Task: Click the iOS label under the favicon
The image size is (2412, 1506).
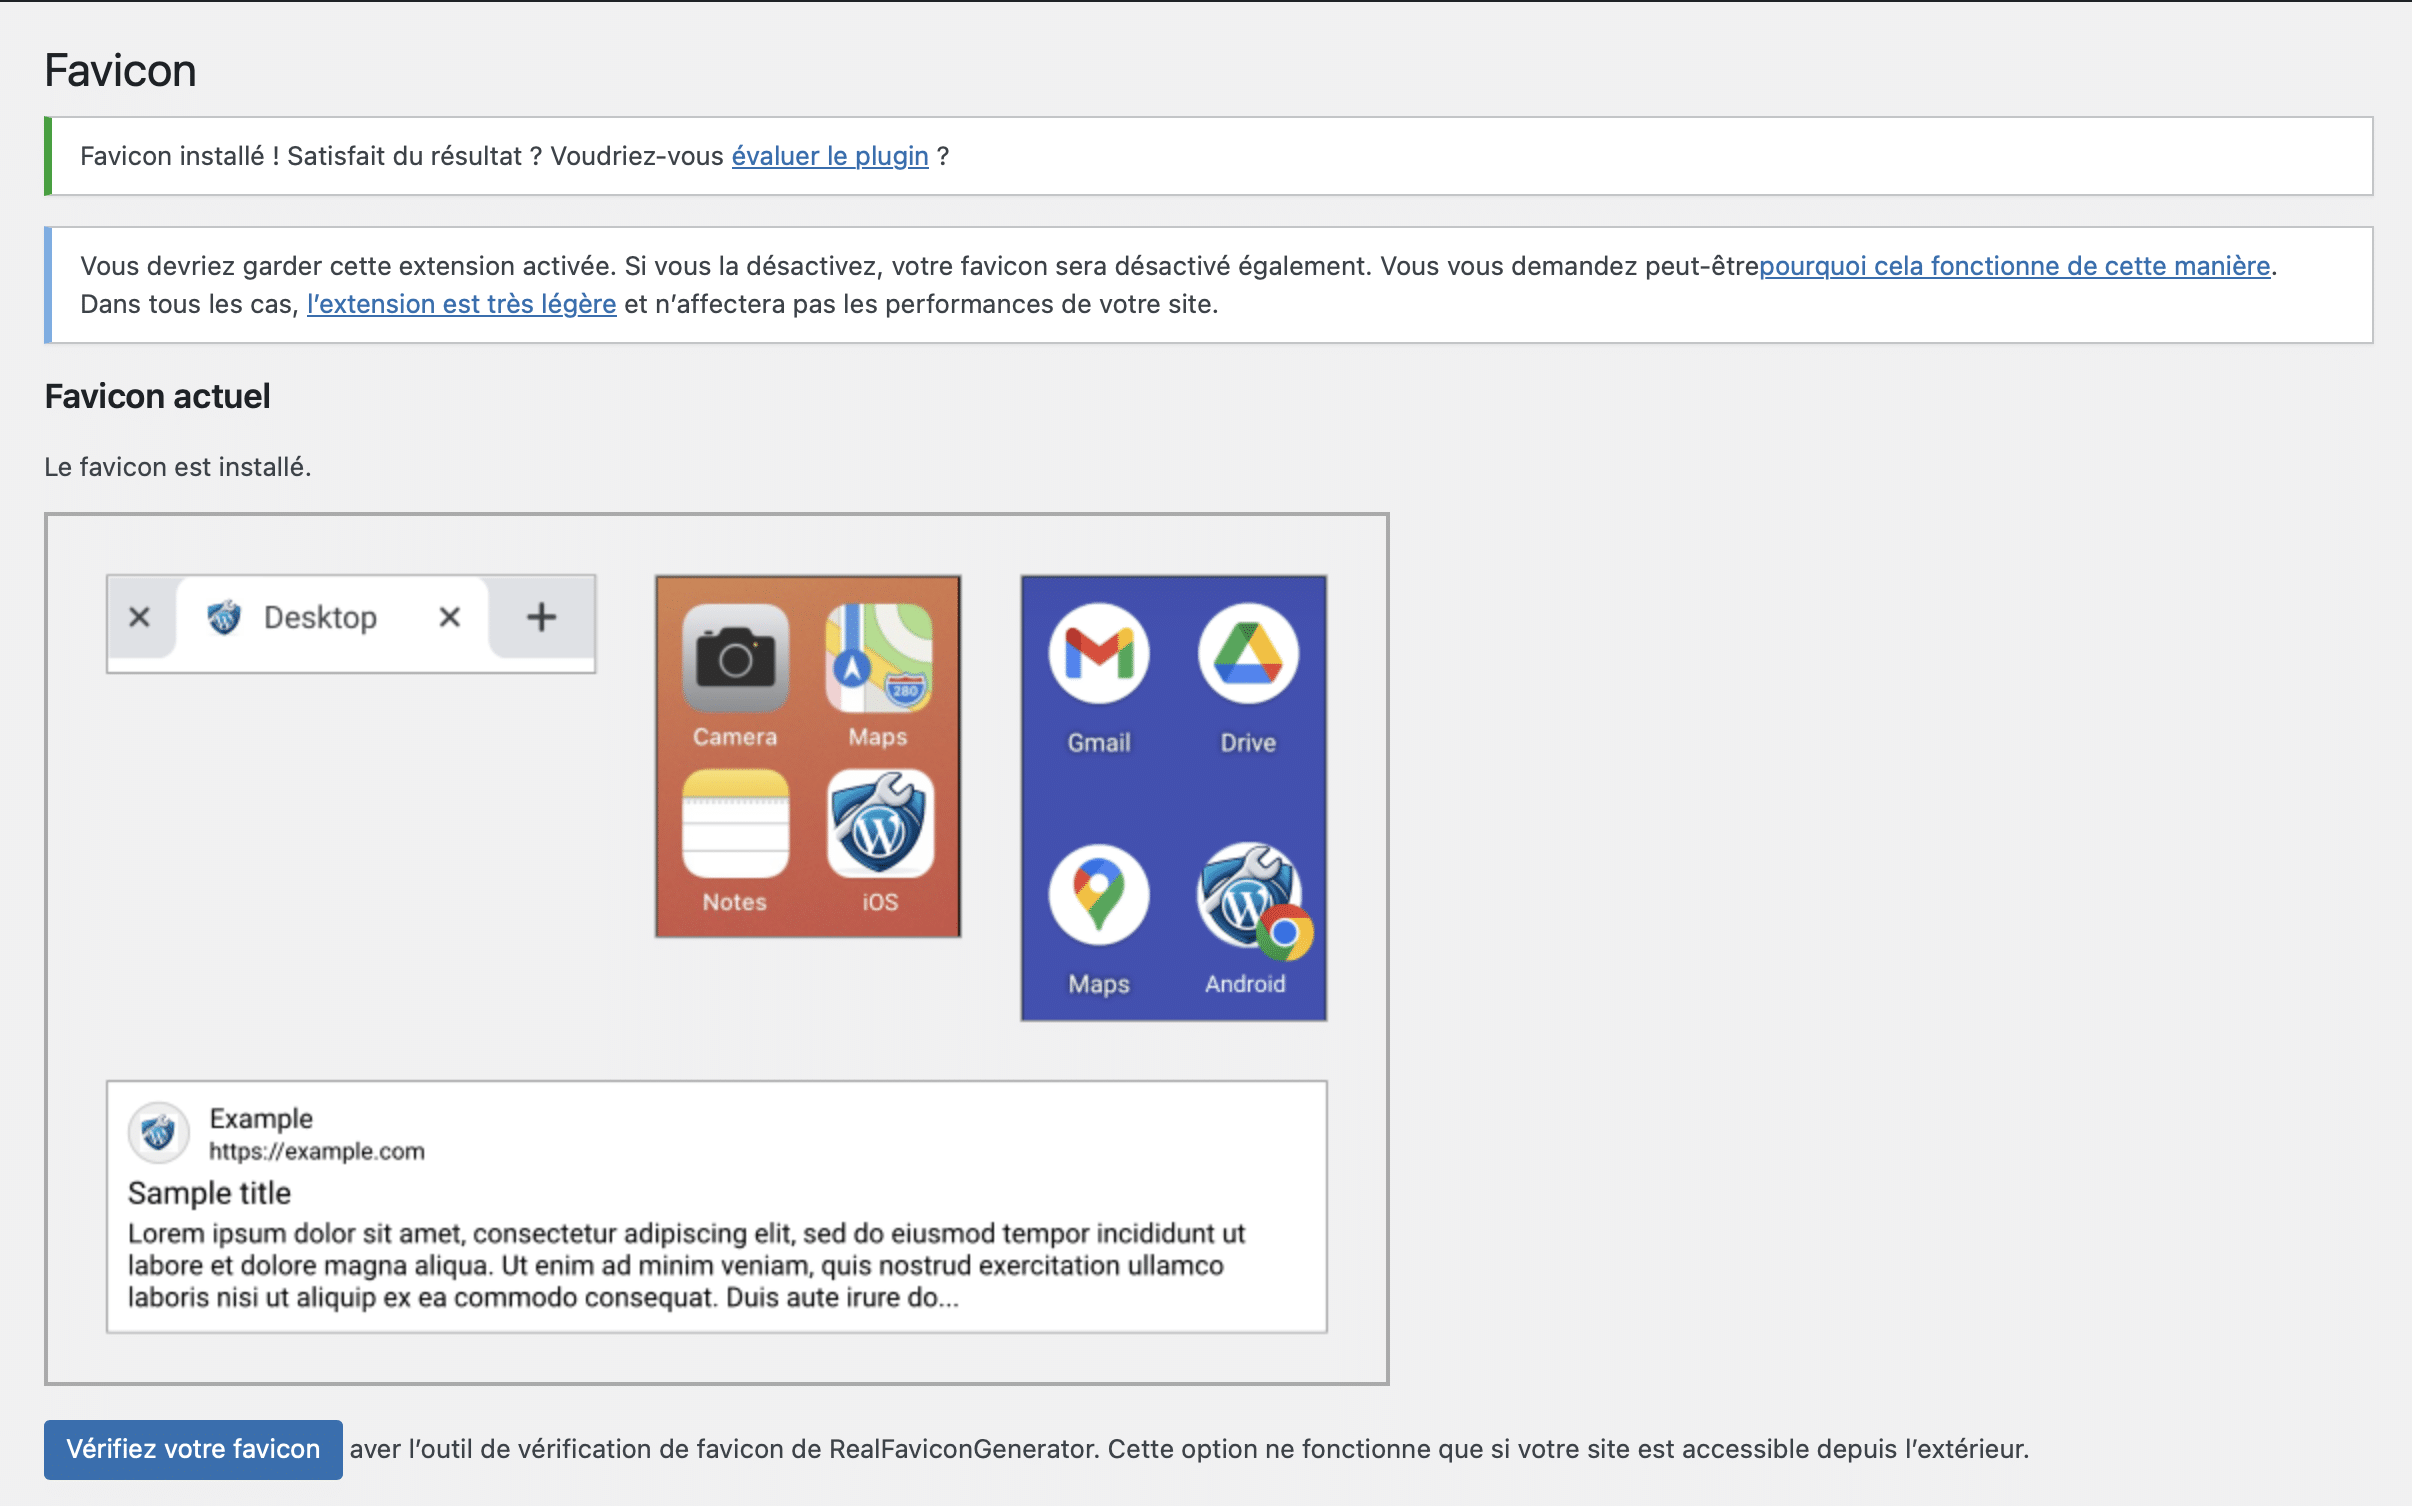Action: (880, 902)
